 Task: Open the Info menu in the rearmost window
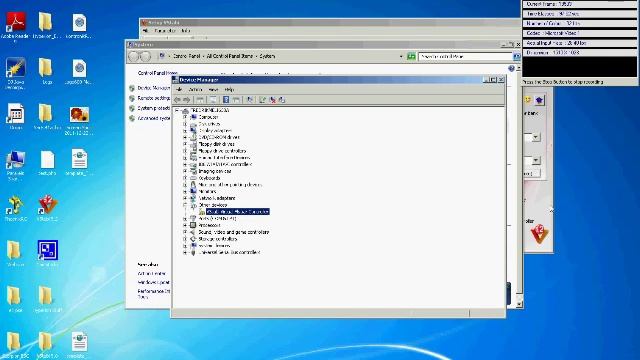(186, 31)
